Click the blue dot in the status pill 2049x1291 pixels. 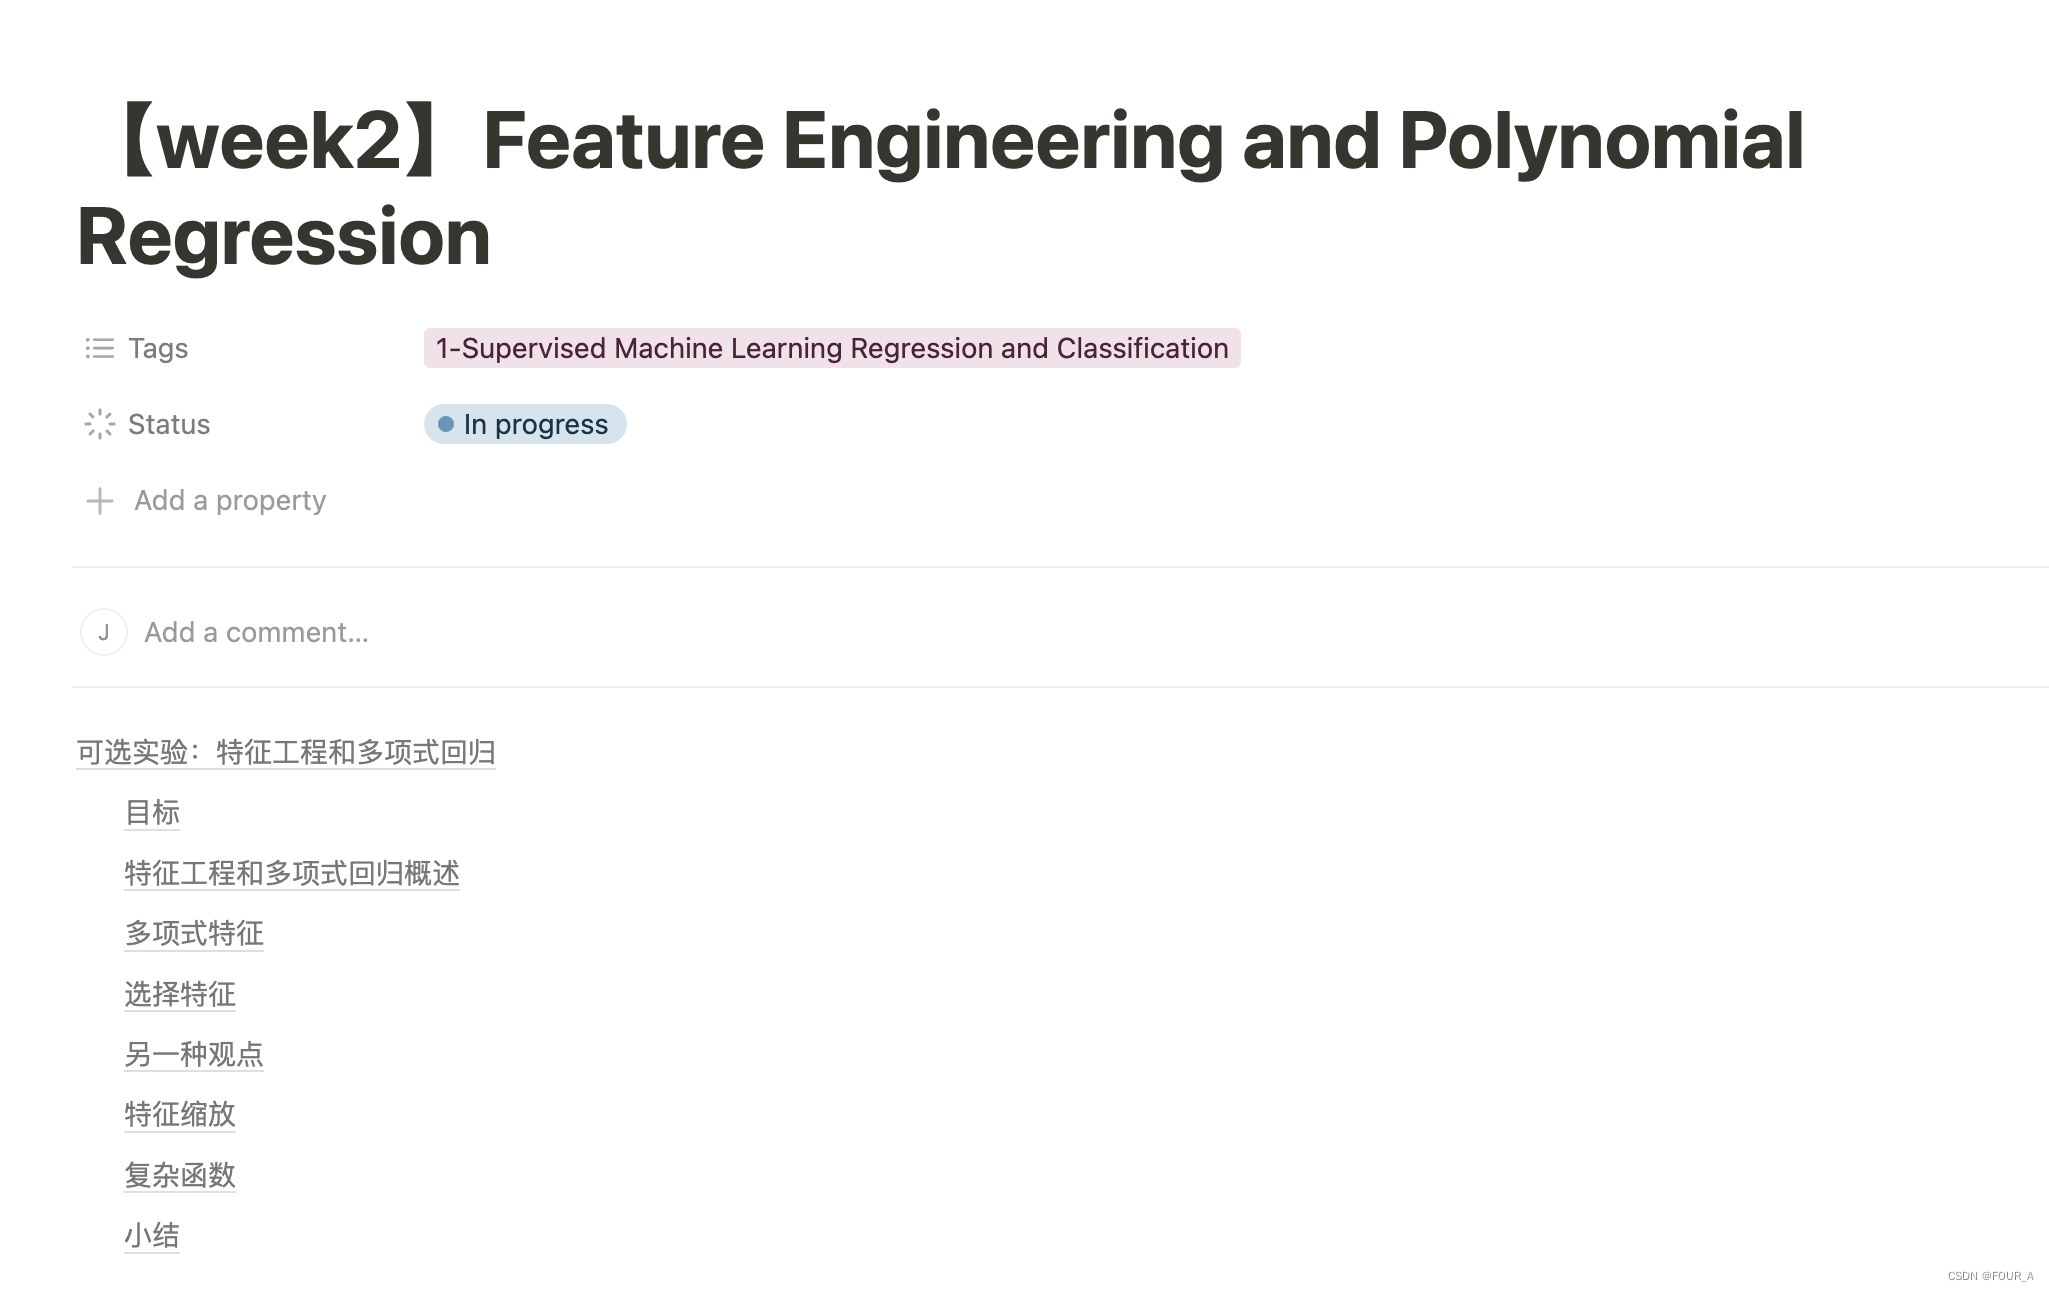446,424
